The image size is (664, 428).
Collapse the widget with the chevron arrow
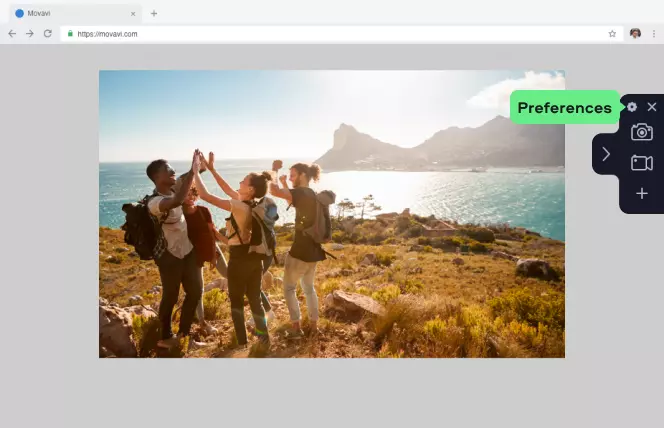(x=606, y=154)
